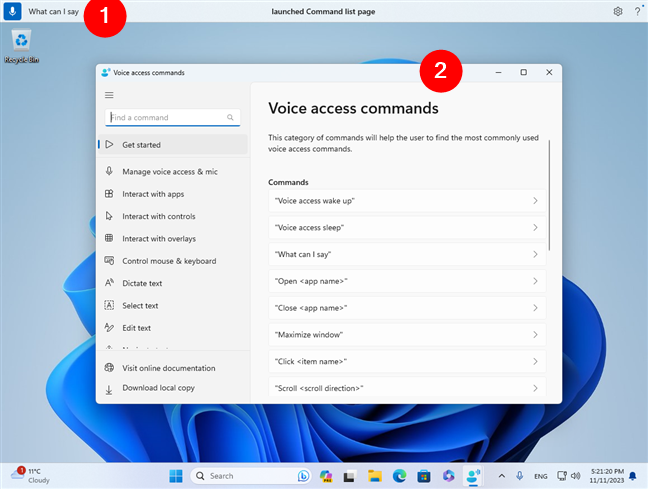Open the voice access help question mark
This screenshot has height=489, width=648.
[x=637, y=12]
